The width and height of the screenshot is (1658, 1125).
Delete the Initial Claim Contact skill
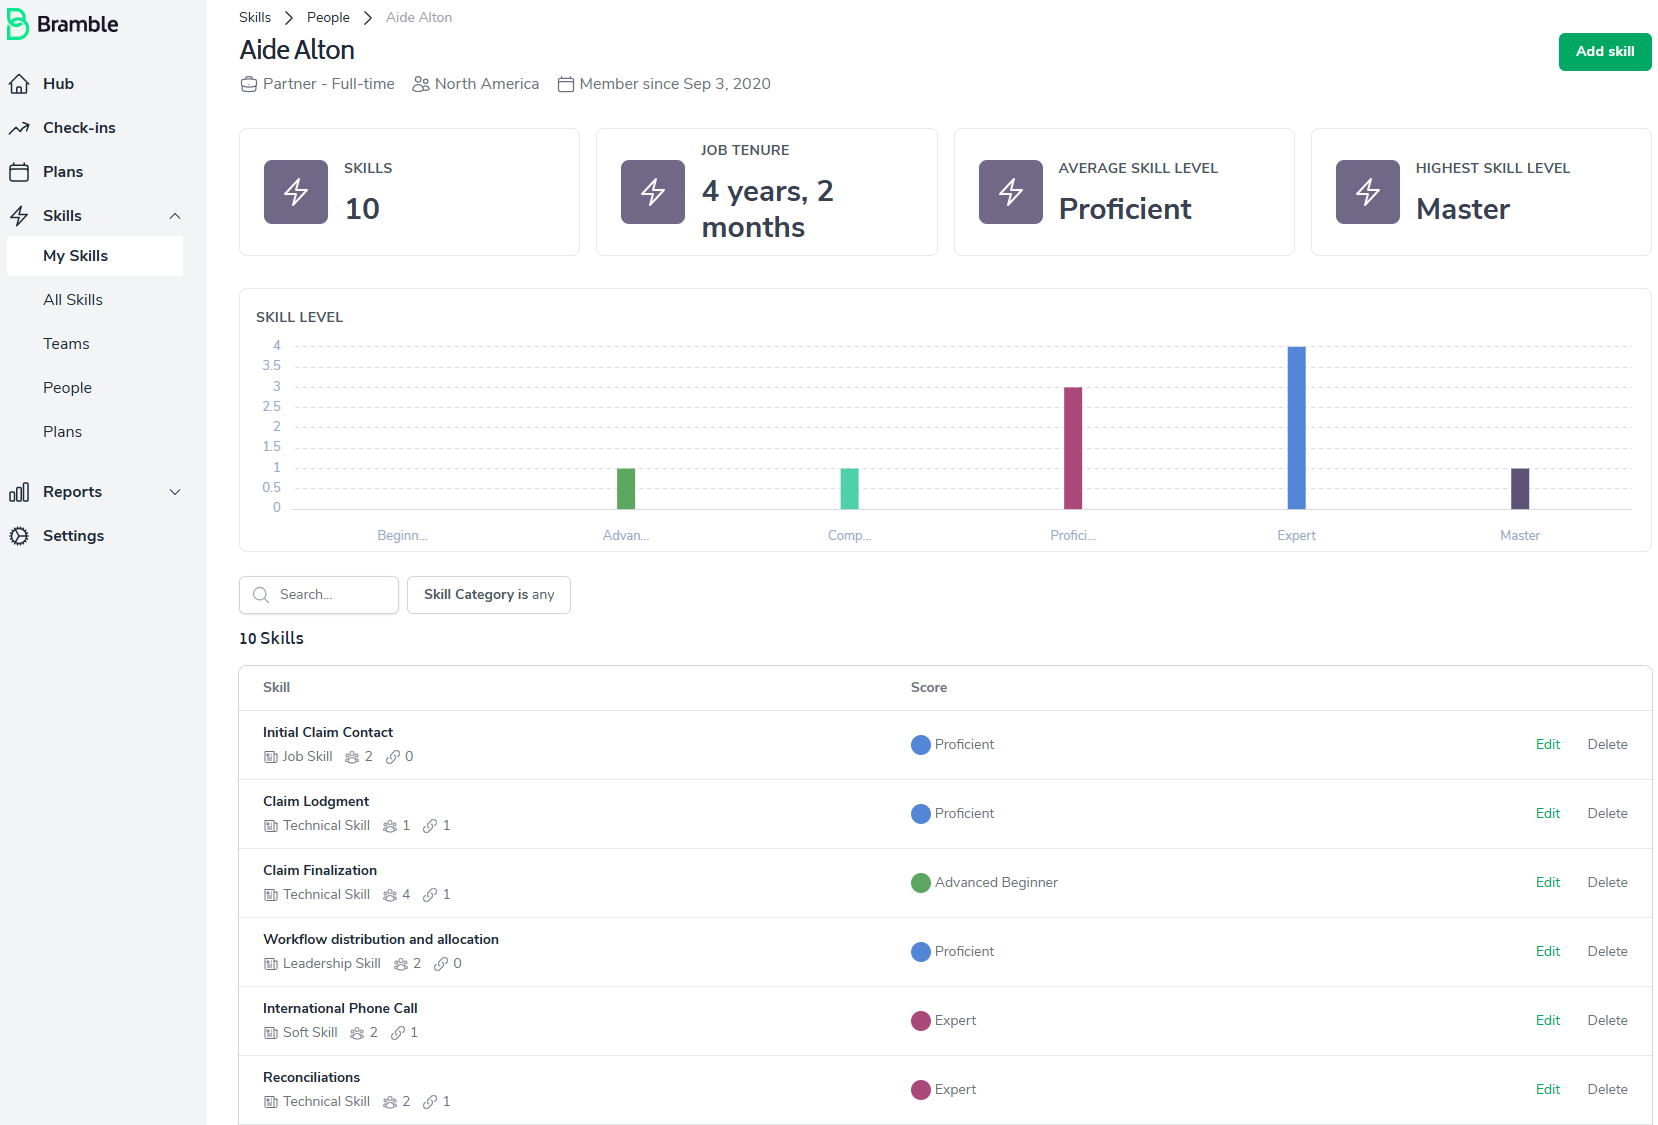click(1607, 745)
